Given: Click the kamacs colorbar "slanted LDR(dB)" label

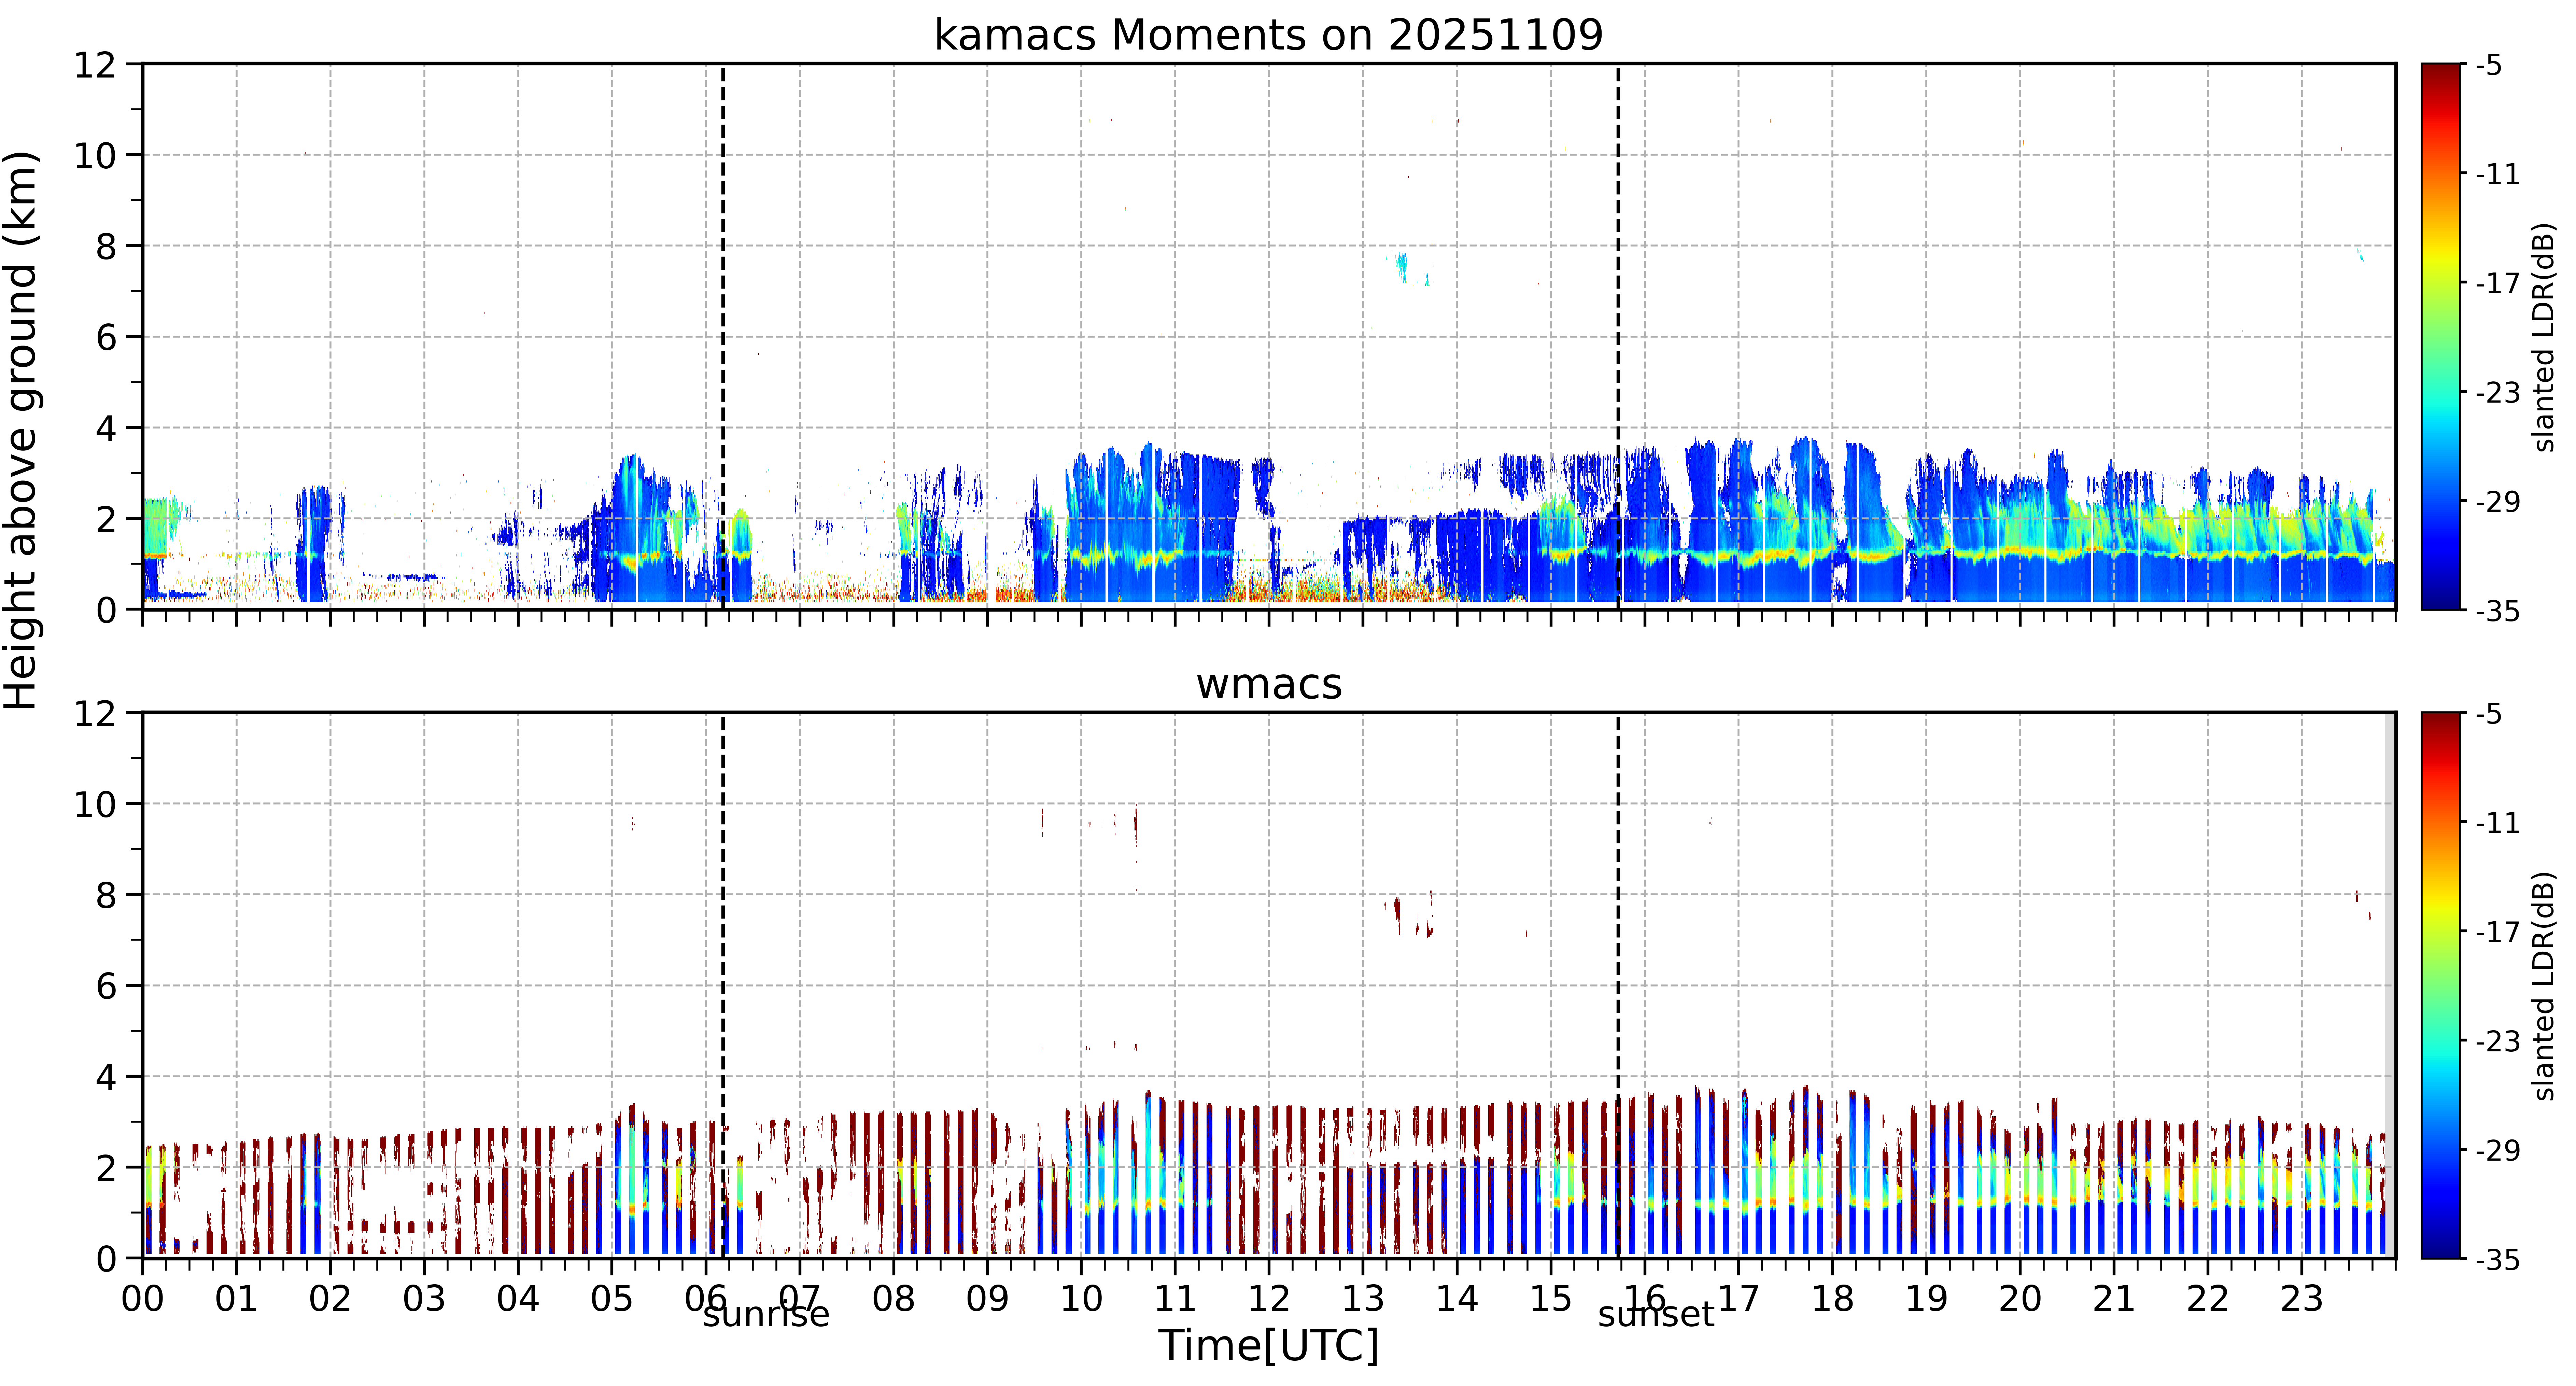Looking at the screenshot, I should (2544, 337).
